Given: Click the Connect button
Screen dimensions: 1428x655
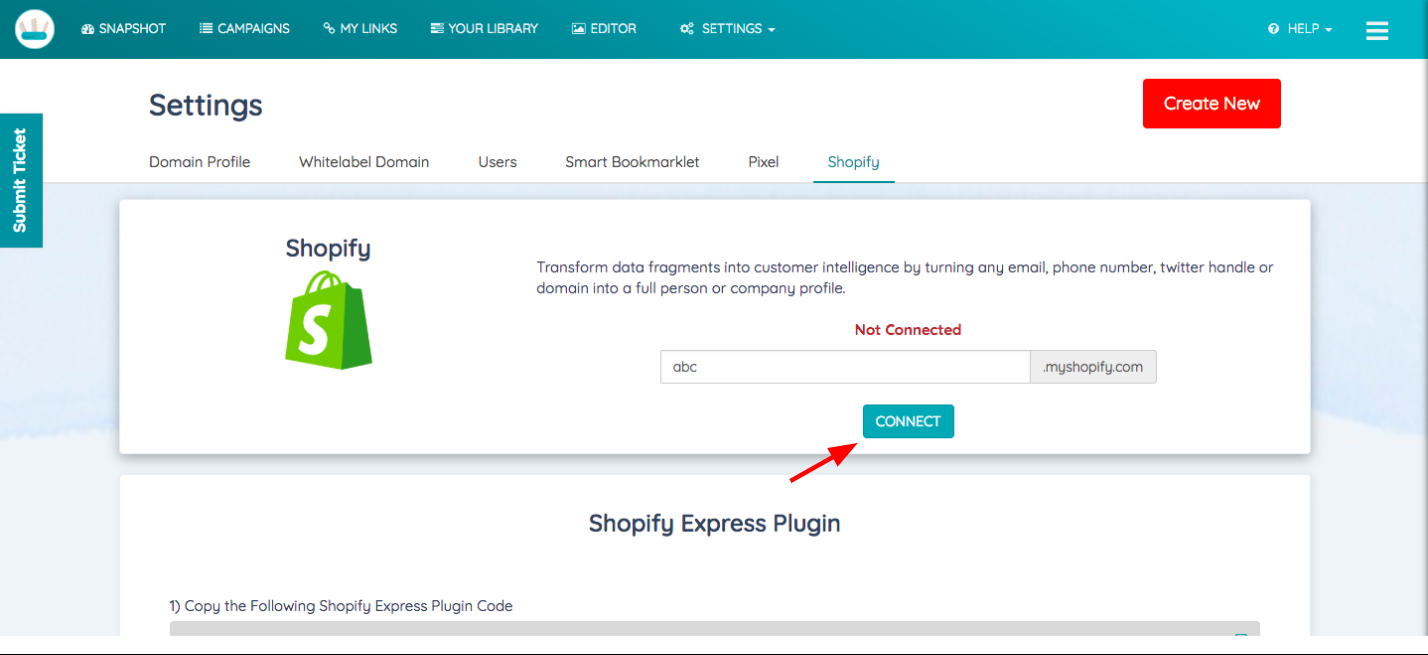Looking at the screenshot, I should (x=908, y=421).
